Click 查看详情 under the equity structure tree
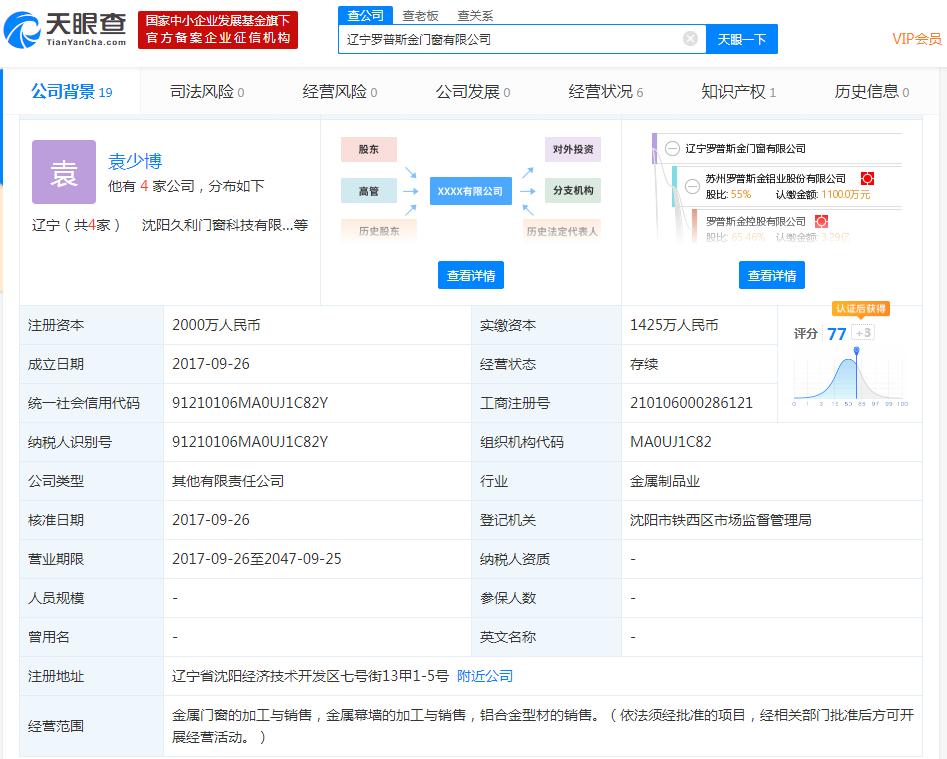The image size is (947, 759). (772, 275)
